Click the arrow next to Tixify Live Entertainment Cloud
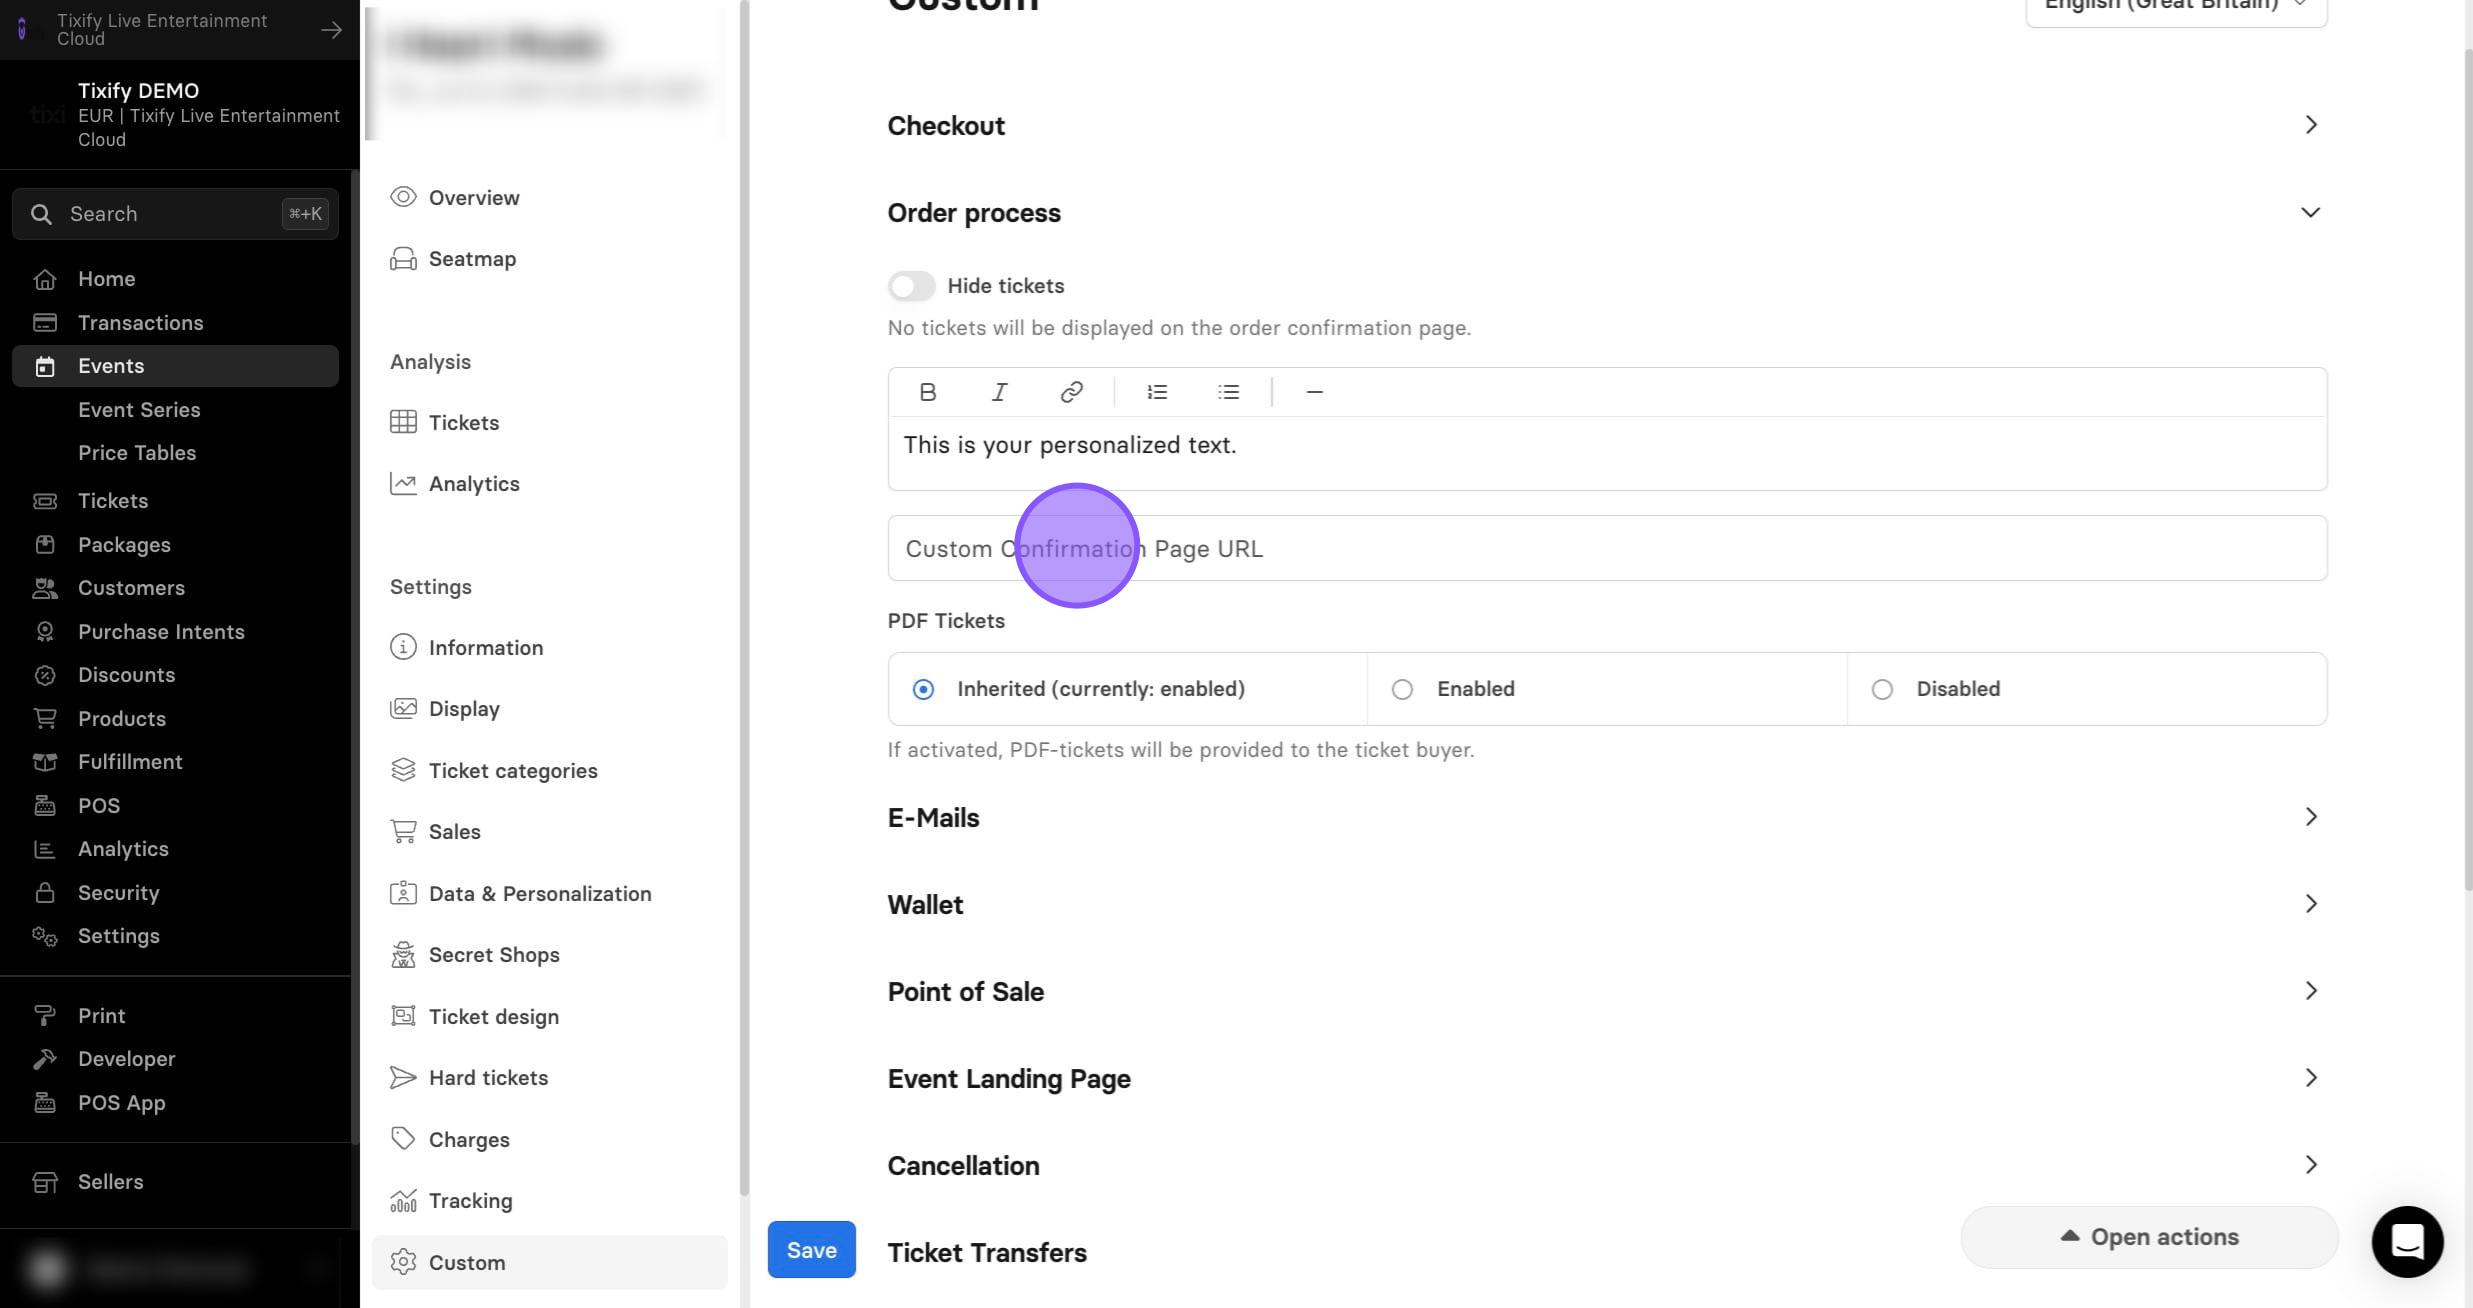2473x1308 pixels. [x=331, y=30]
